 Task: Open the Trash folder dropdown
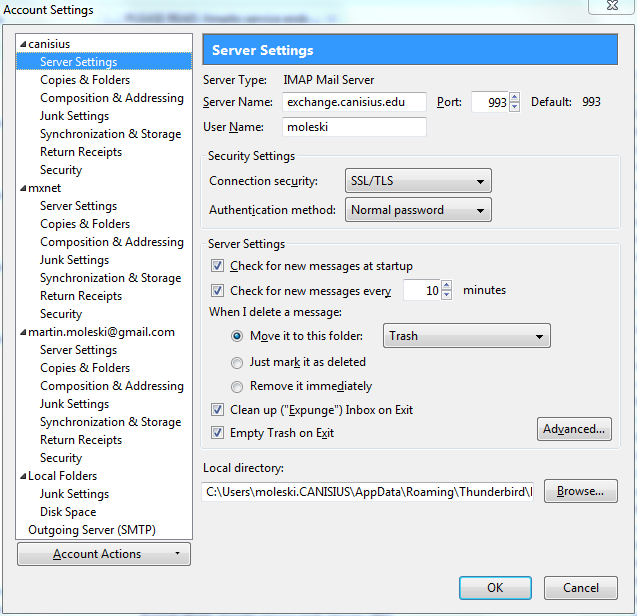tap(467, 336)
